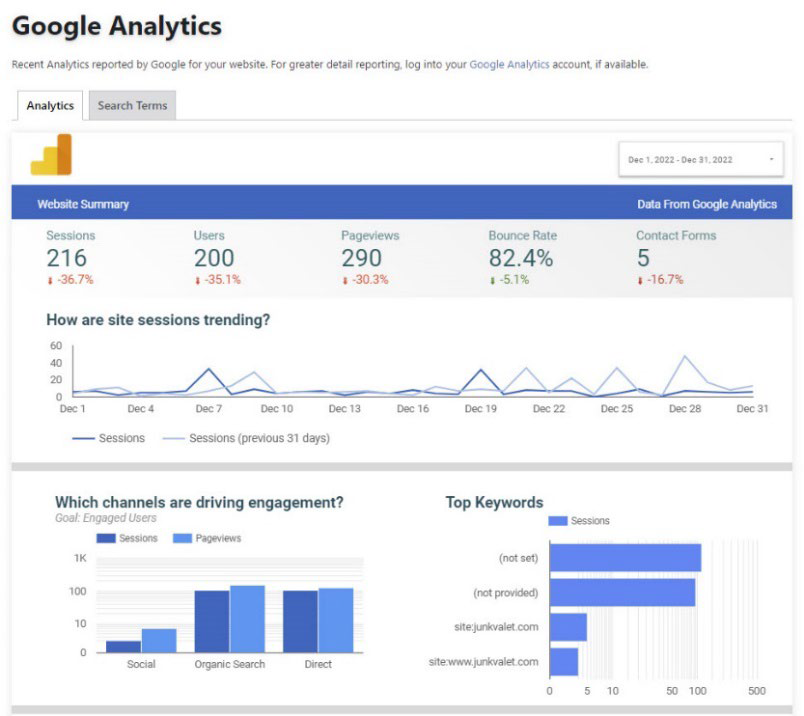Click the Google Analytics page title
Image resolution: width=804 pixels, height=716 pixels.
point(117,26)
